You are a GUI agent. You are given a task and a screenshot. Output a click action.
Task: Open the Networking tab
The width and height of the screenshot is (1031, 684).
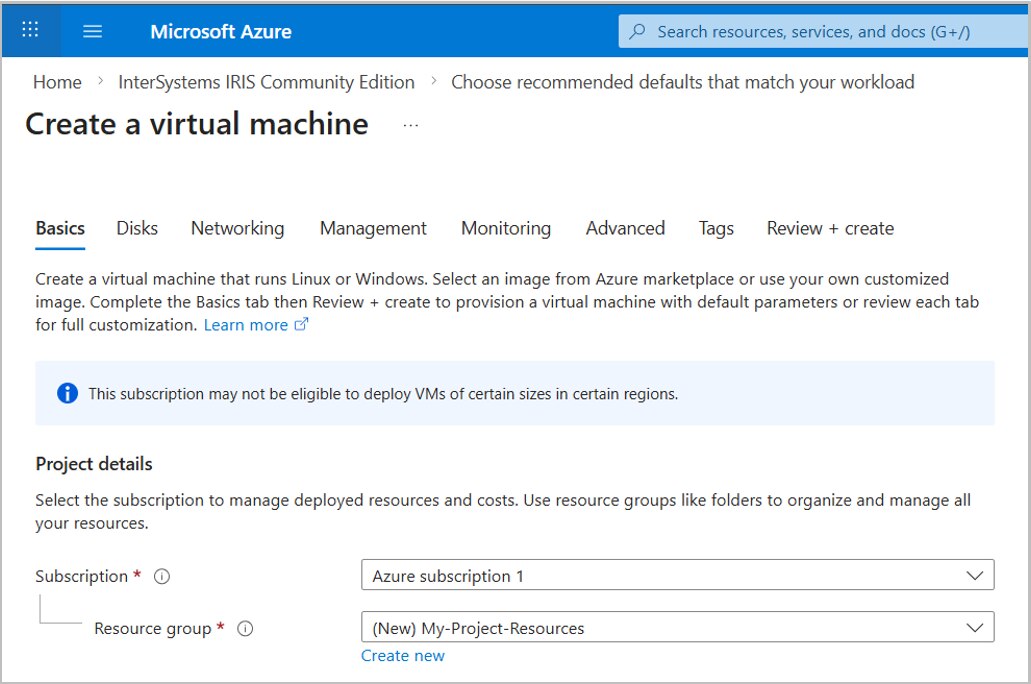click(x=237, y=228)
